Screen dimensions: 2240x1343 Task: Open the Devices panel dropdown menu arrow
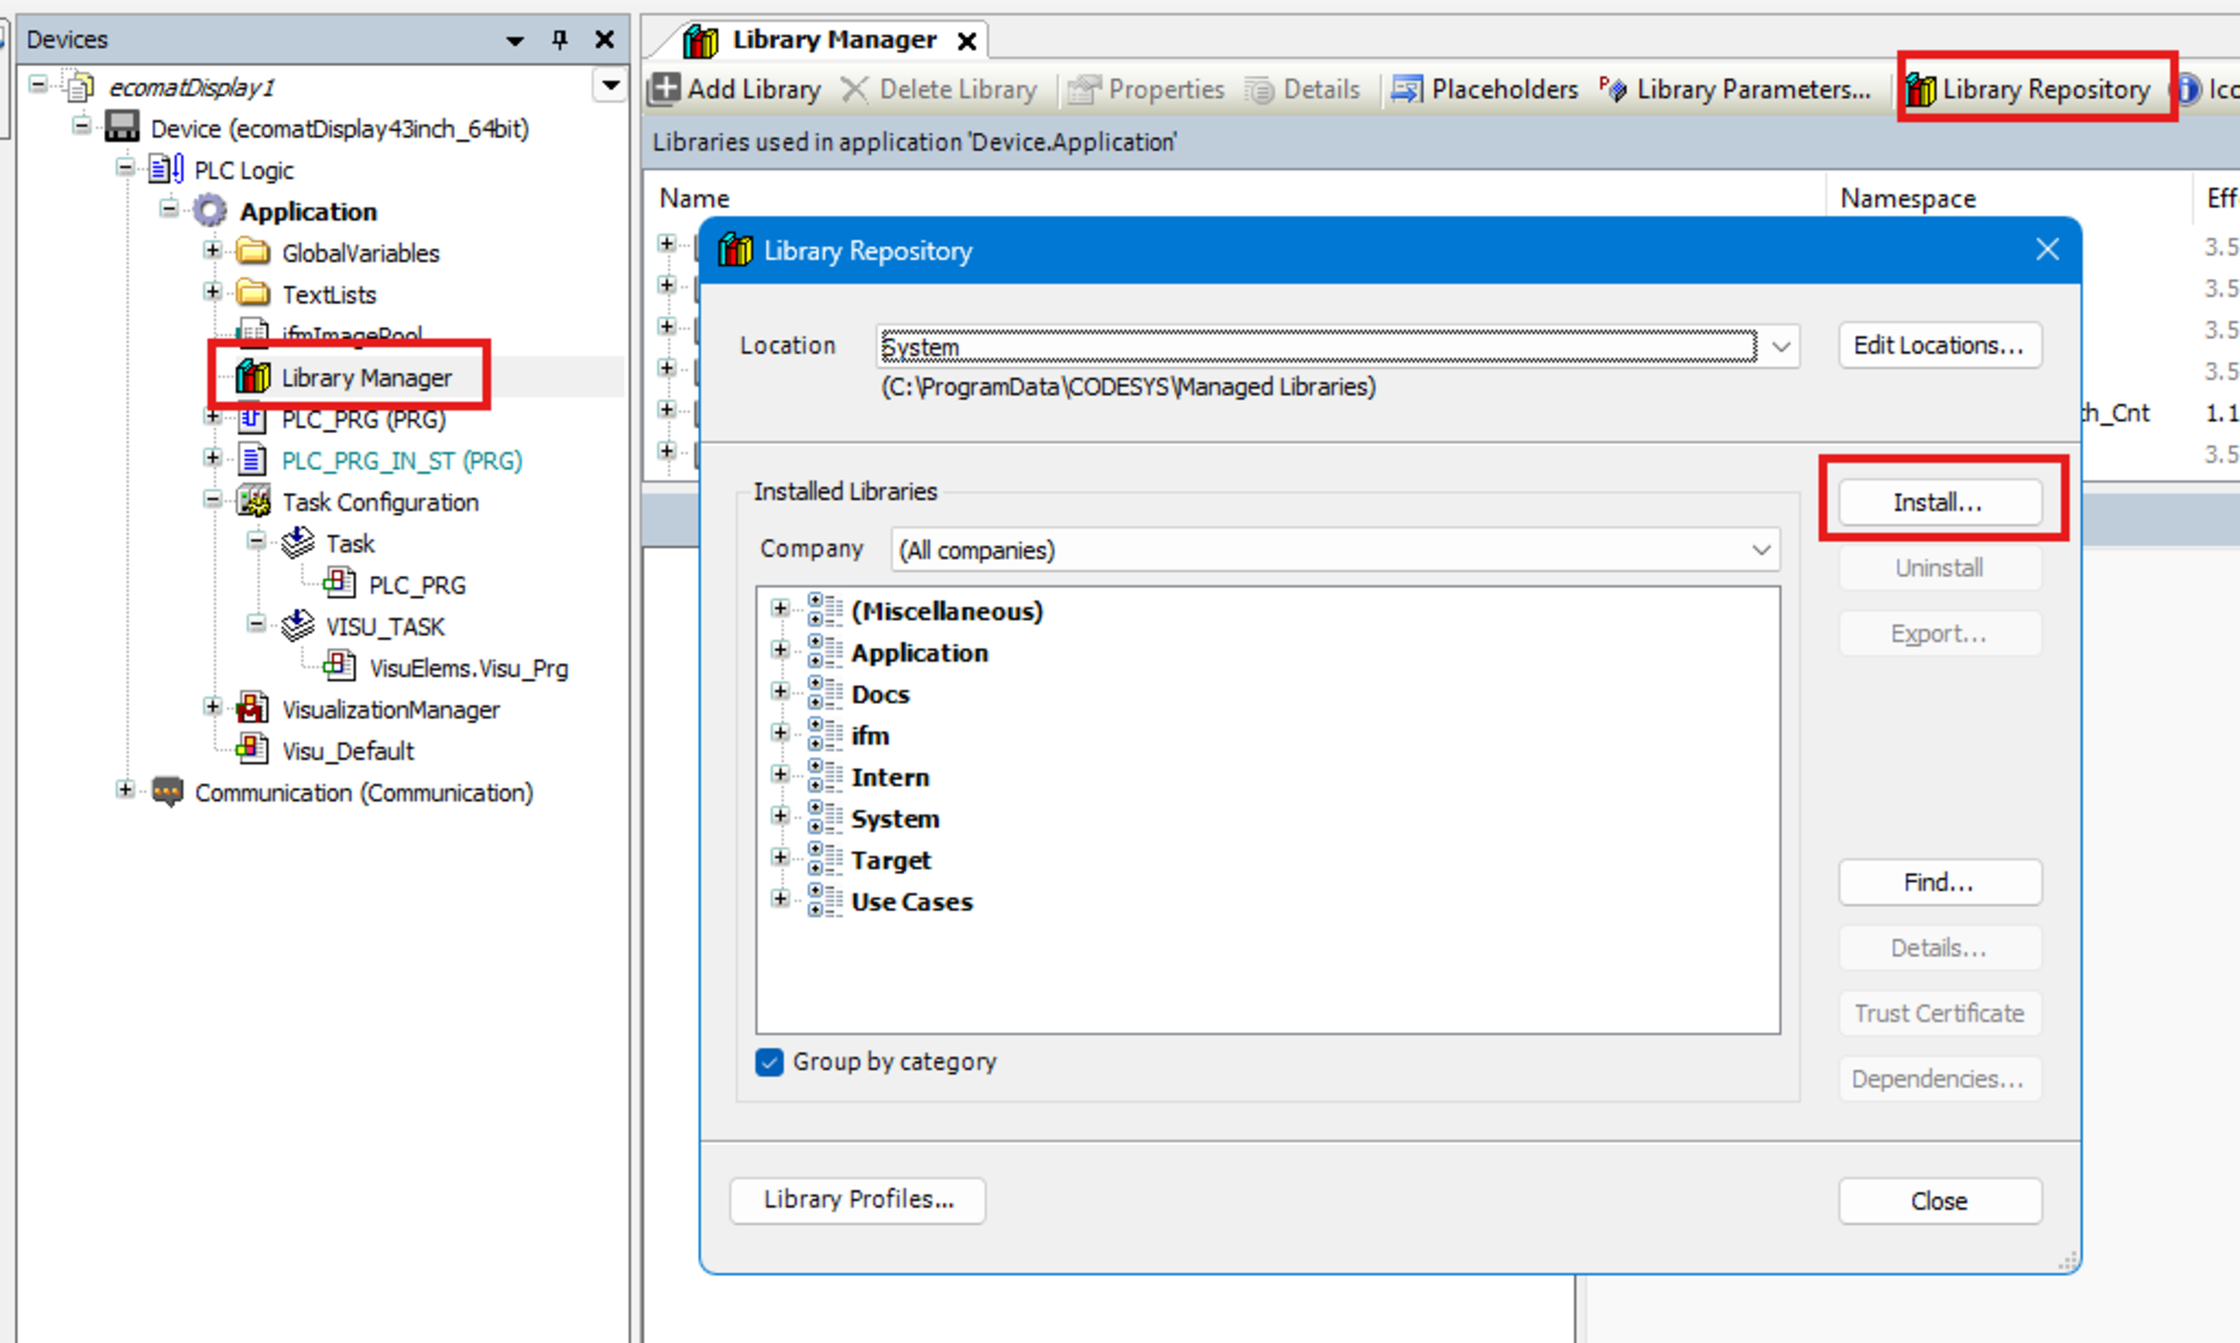pos(515,40)
